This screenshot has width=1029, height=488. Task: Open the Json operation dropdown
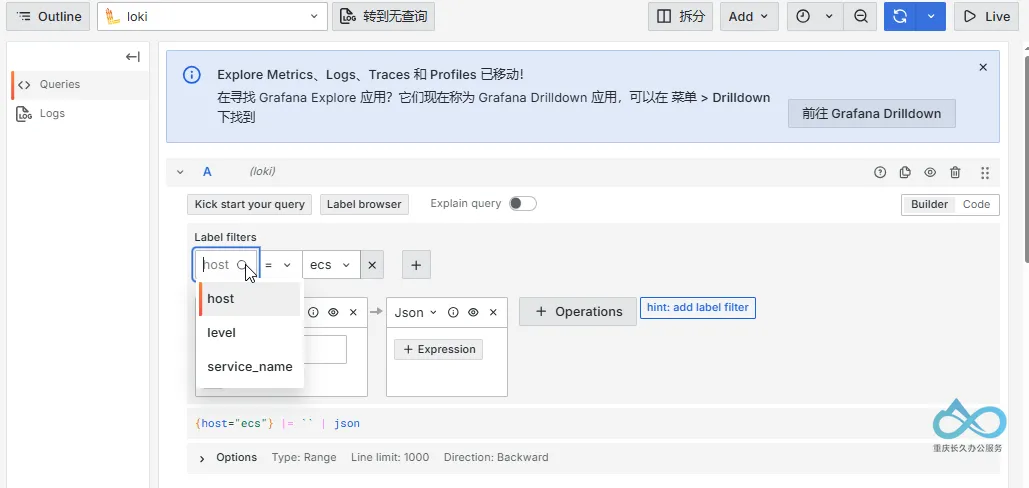click(x=415, y=313)
